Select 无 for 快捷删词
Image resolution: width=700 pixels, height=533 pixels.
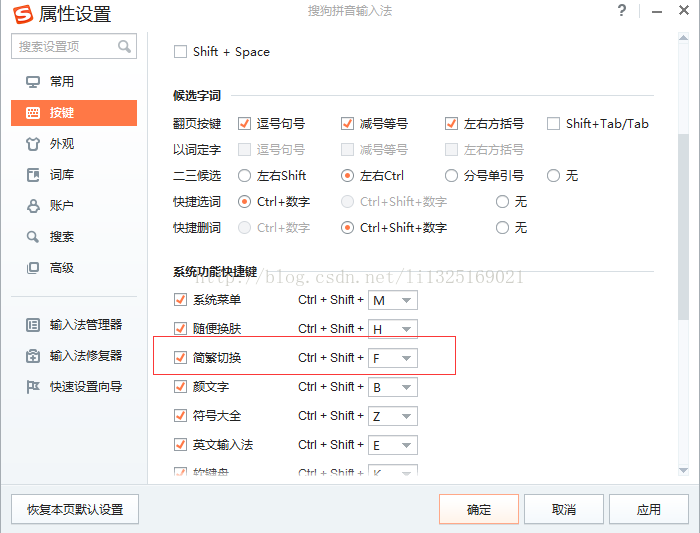point(502,228)
